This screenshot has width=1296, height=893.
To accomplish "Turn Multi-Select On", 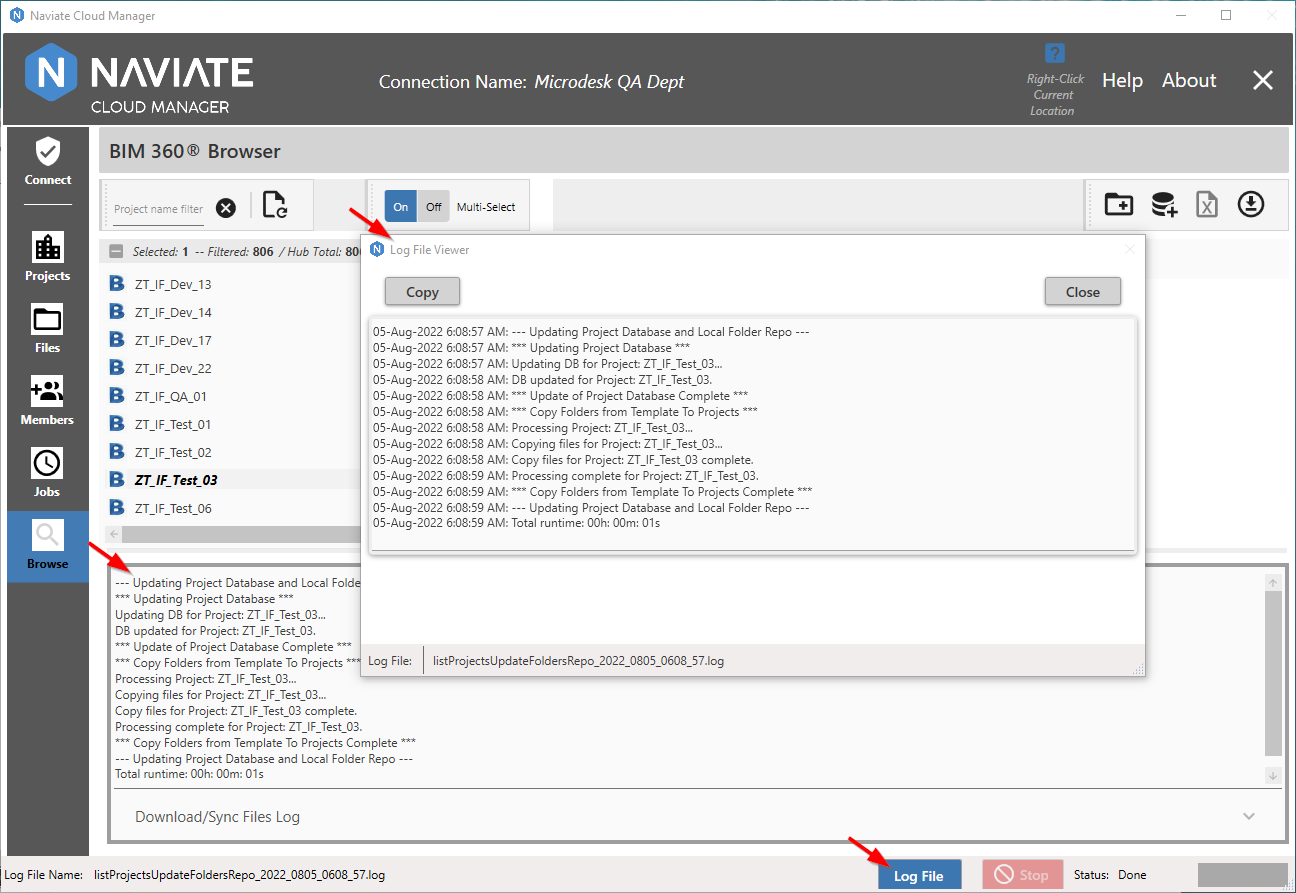I will [401, 207].
